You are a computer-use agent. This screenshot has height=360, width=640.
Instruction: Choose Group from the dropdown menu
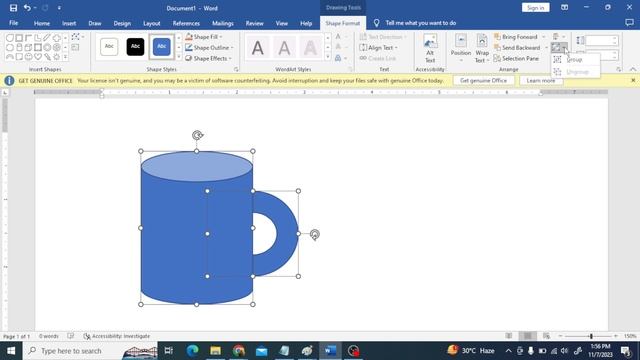tap(575, 60)
